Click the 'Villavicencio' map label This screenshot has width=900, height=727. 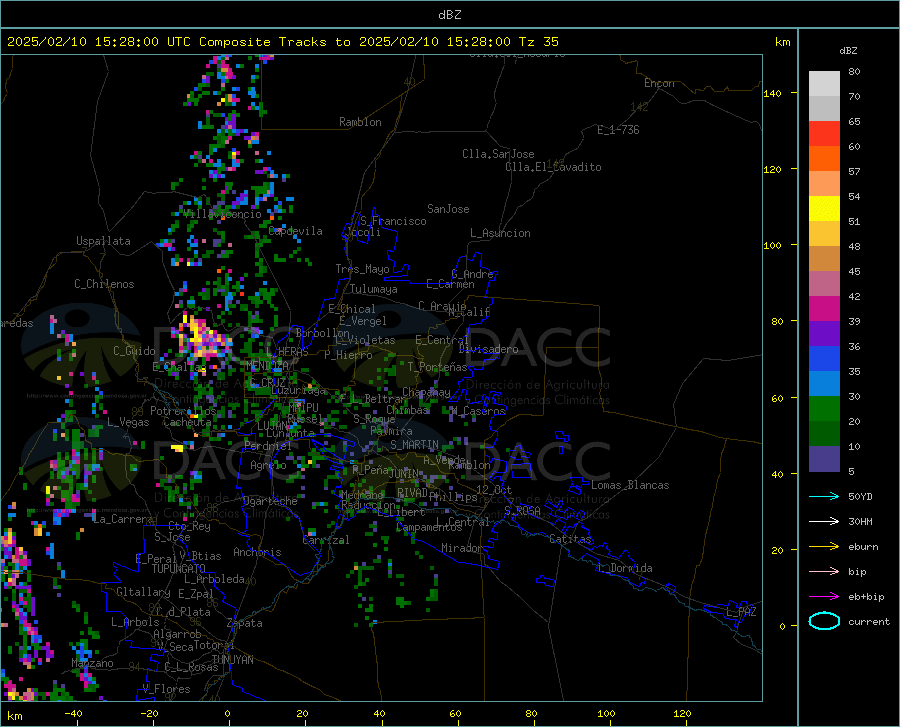[x=222, y=214]
